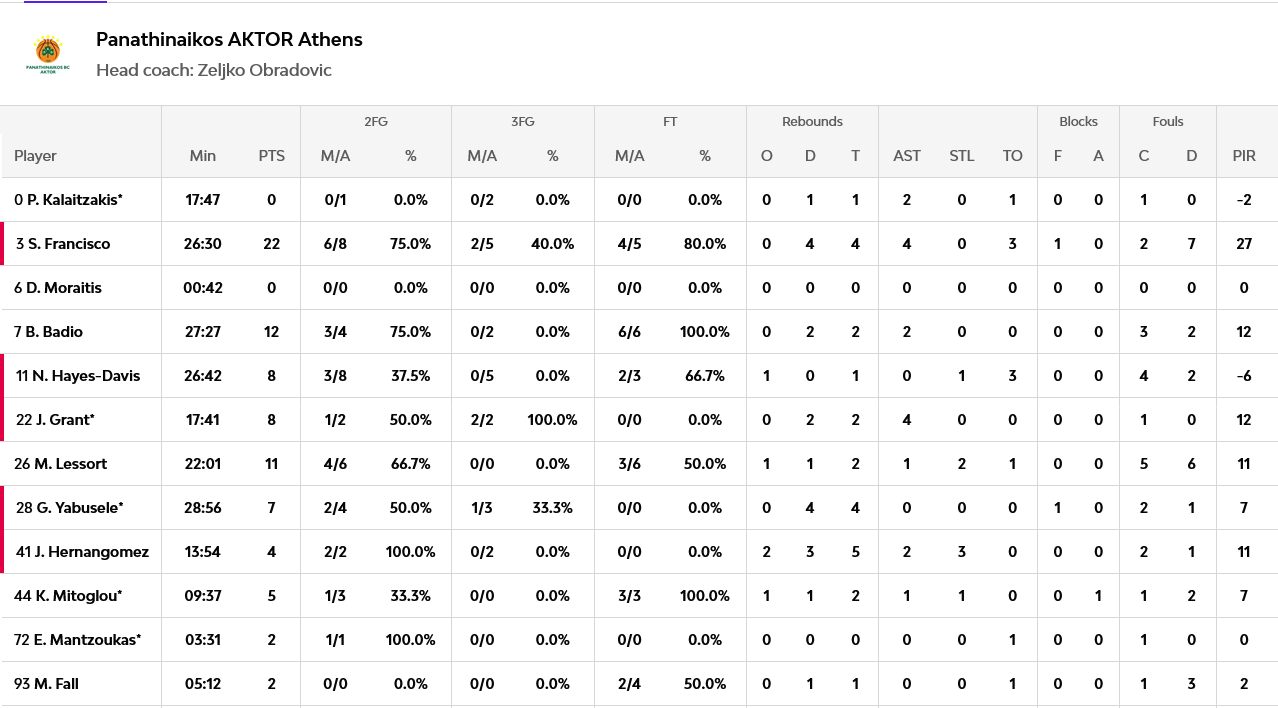The image size is (1278, 708).
Task: Click the Panathinaikos team logo
Action: [x=47, y=55]
